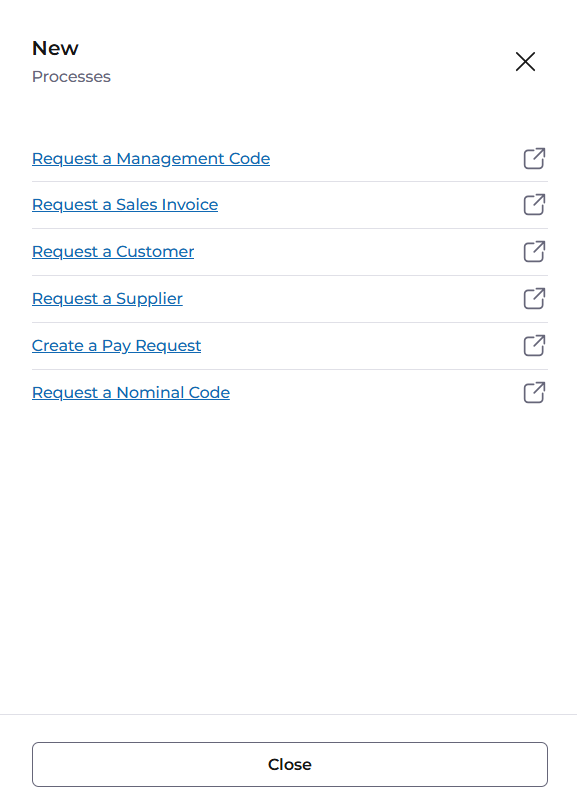Image resolution: width=577 pixels, height=787 pixels.
Task: Click the Close button at the bottom
Action: point(290,764)
